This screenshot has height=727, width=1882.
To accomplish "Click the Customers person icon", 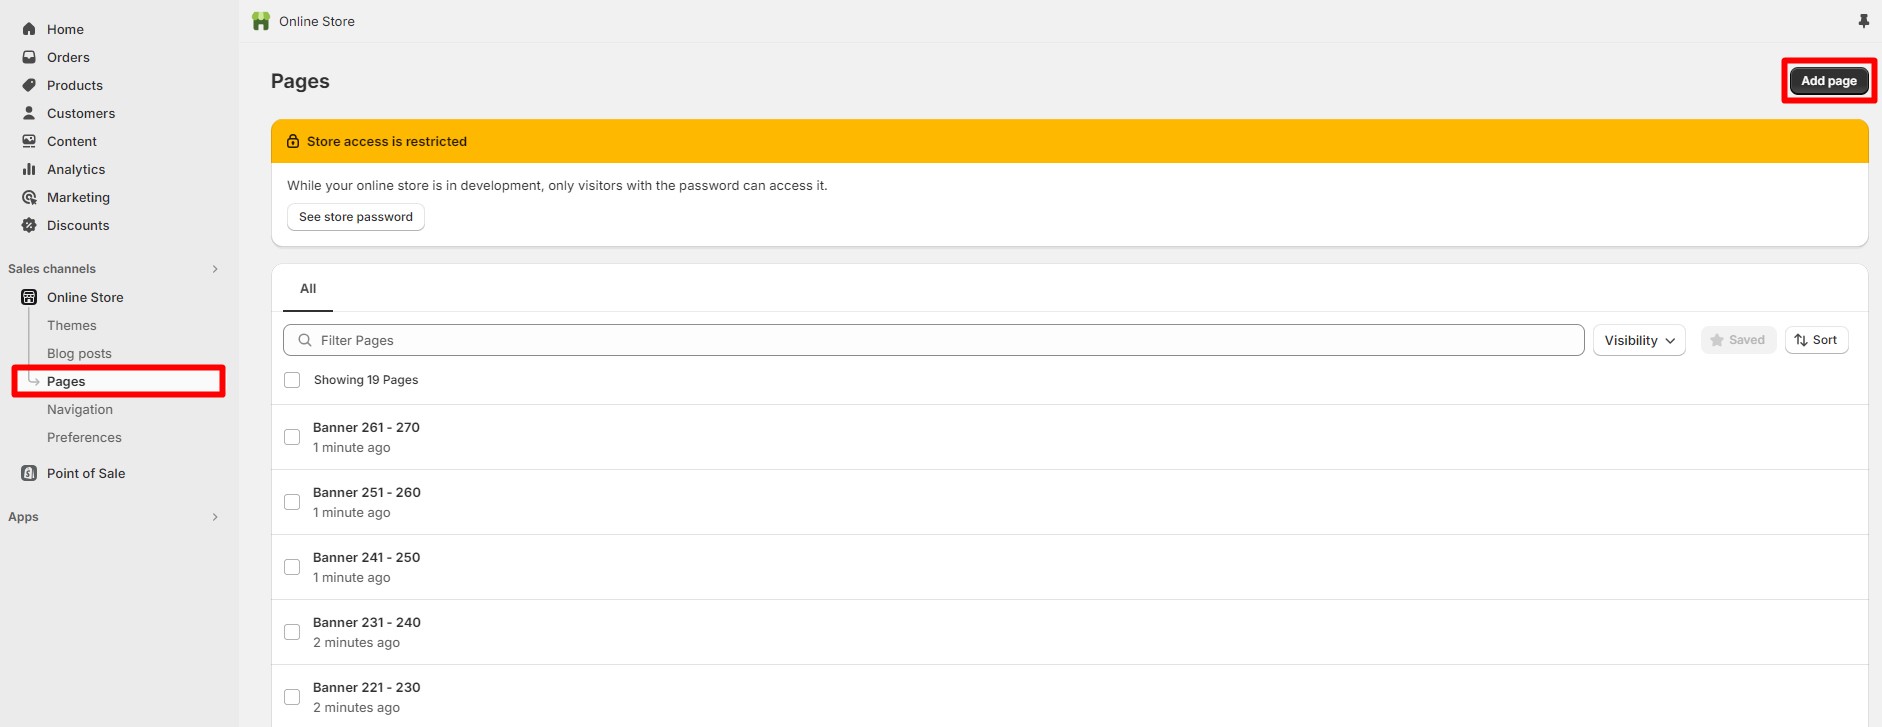I will pos(29,113).
